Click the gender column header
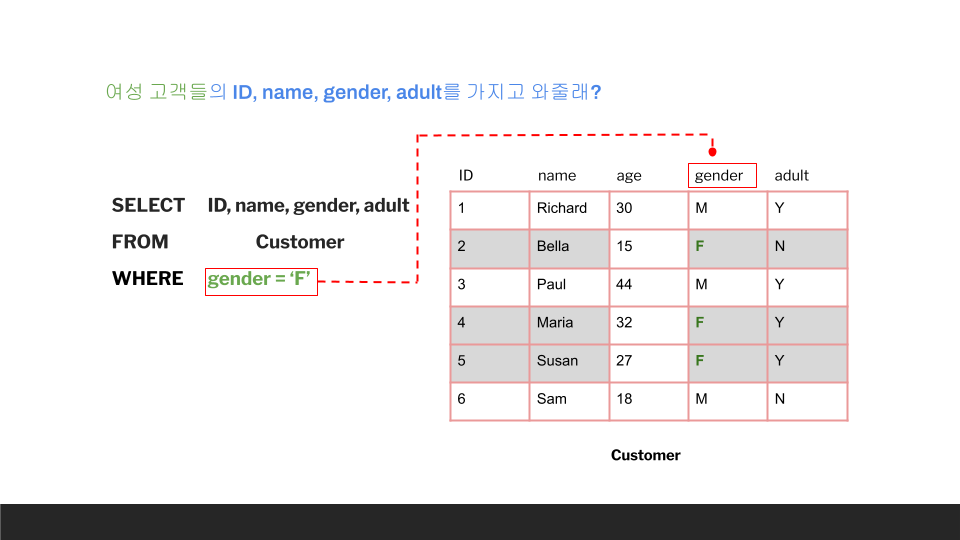 722,176
